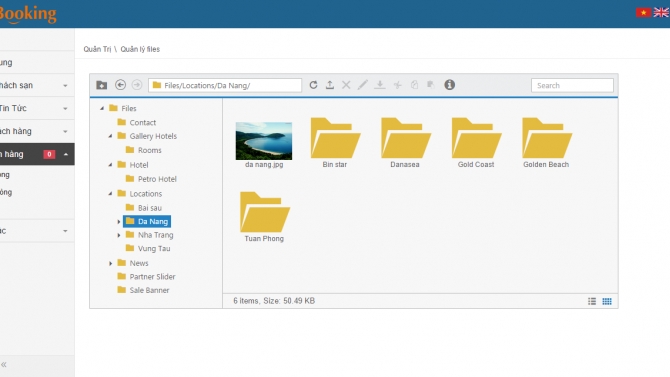Select Bai sau folder in tree
Screen dimensions: 670x377
(144, 208)
